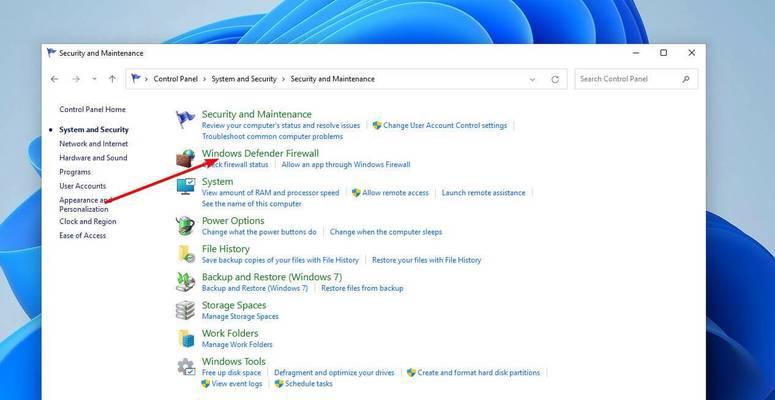Refresh the Control Panel view
775x400 pixels.
[555, 79]
